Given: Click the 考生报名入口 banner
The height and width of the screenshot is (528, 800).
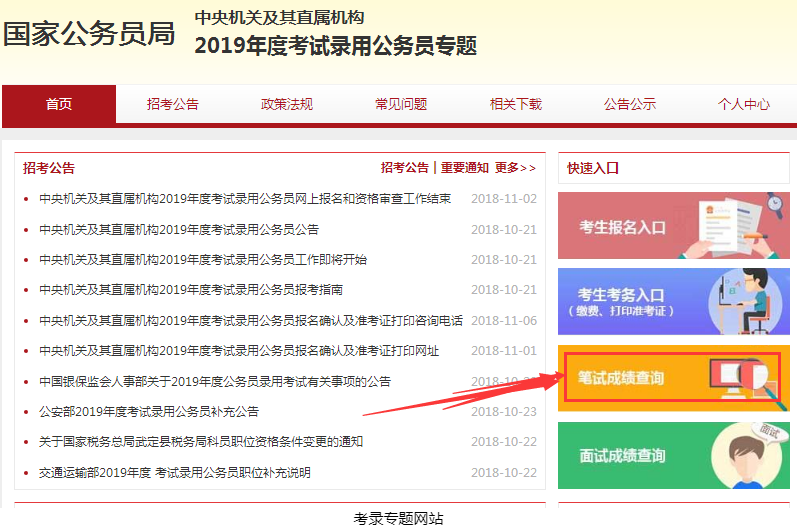Looking at the screenshot, I should click(673, 225).
